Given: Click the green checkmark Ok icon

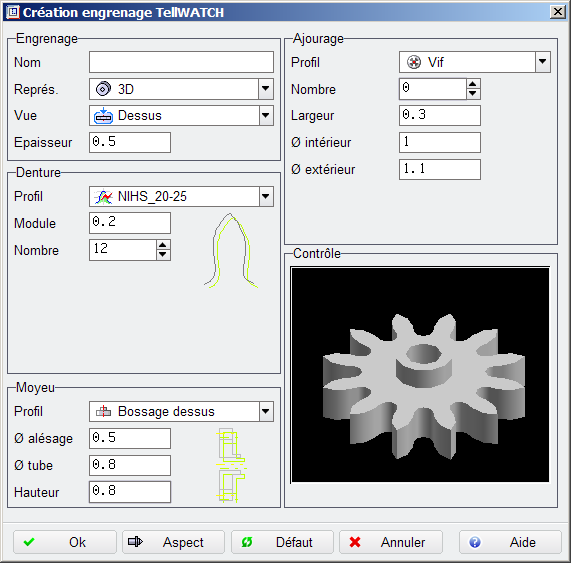Looking at the screenshot, I should click(29, 542).
